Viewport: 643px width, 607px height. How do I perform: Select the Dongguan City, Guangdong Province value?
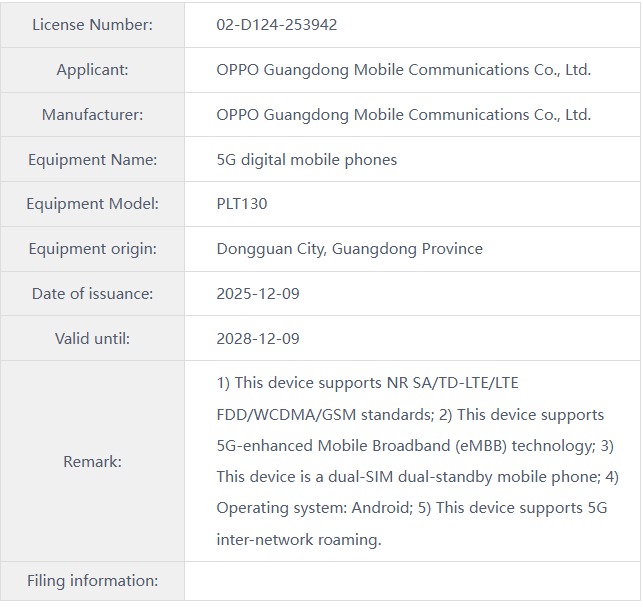coord(349,249)
